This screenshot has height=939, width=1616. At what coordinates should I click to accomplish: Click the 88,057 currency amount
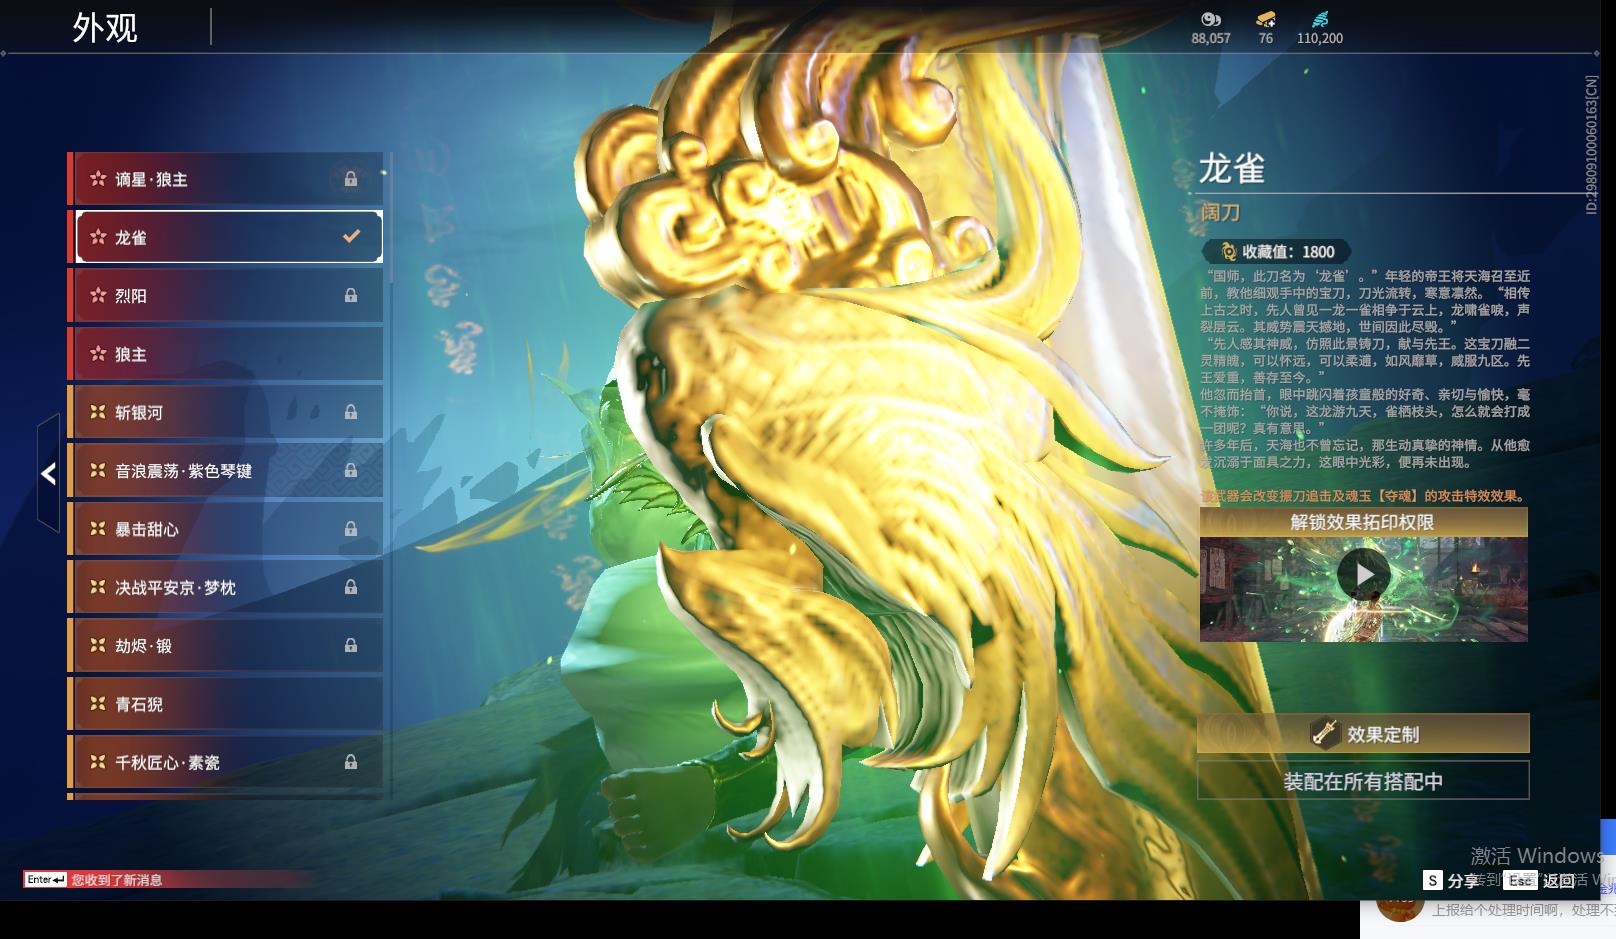click(1211, 38)
